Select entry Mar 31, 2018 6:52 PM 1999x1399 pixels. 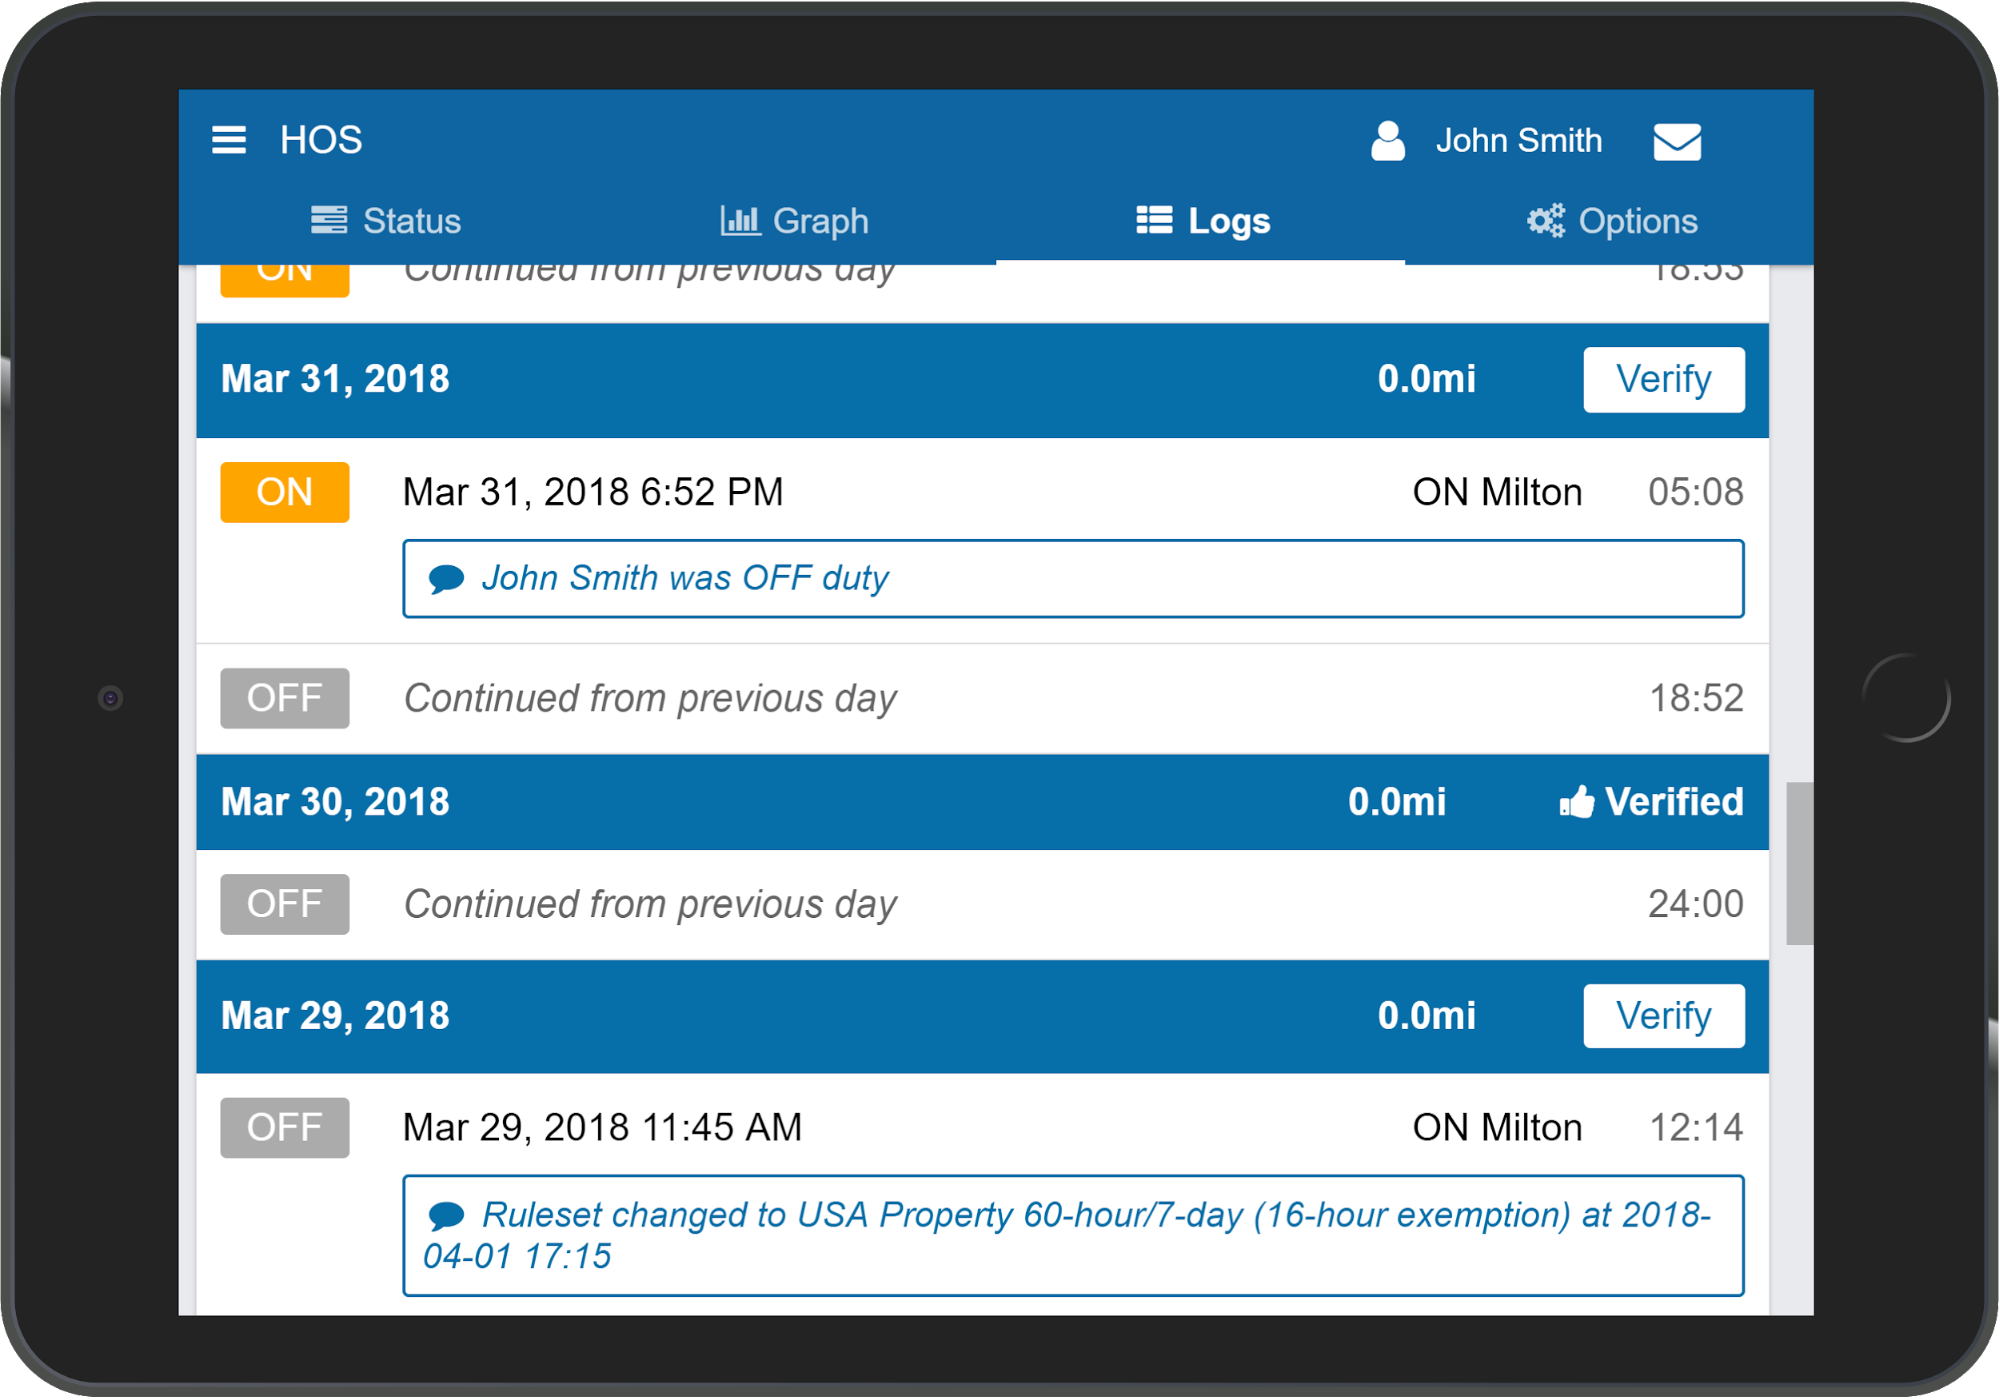pyautogui.click(x=593, y=492)
